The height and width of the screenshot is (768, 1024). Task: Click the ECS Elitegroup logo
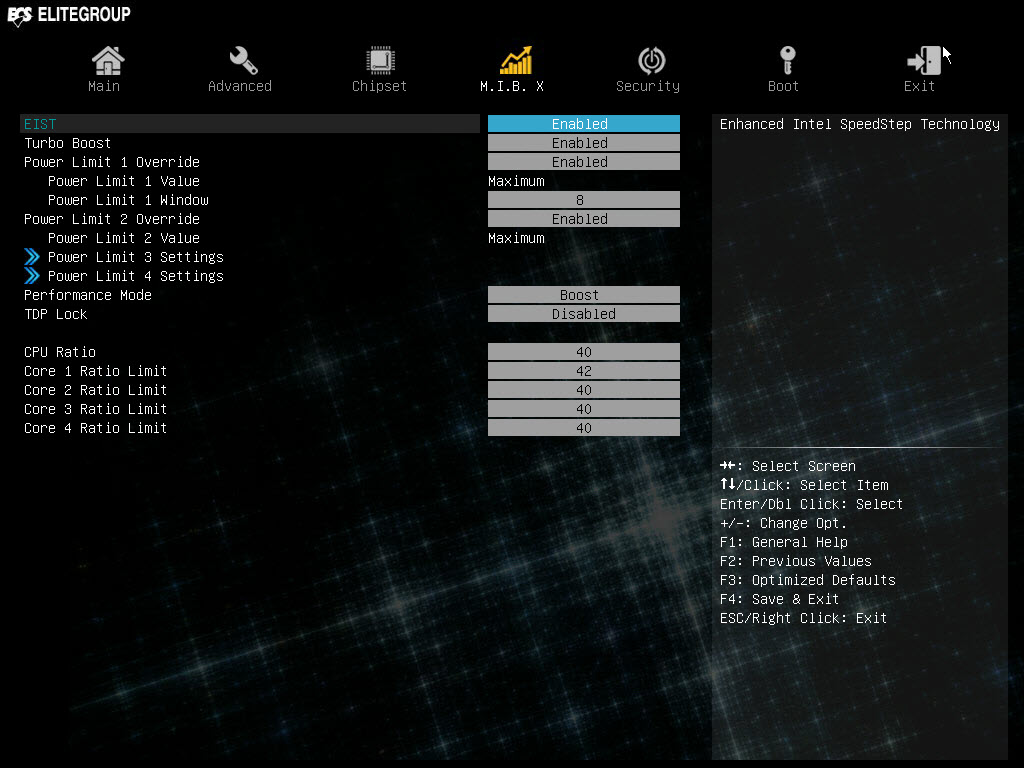pyautogui.click(x=69, y=14)
